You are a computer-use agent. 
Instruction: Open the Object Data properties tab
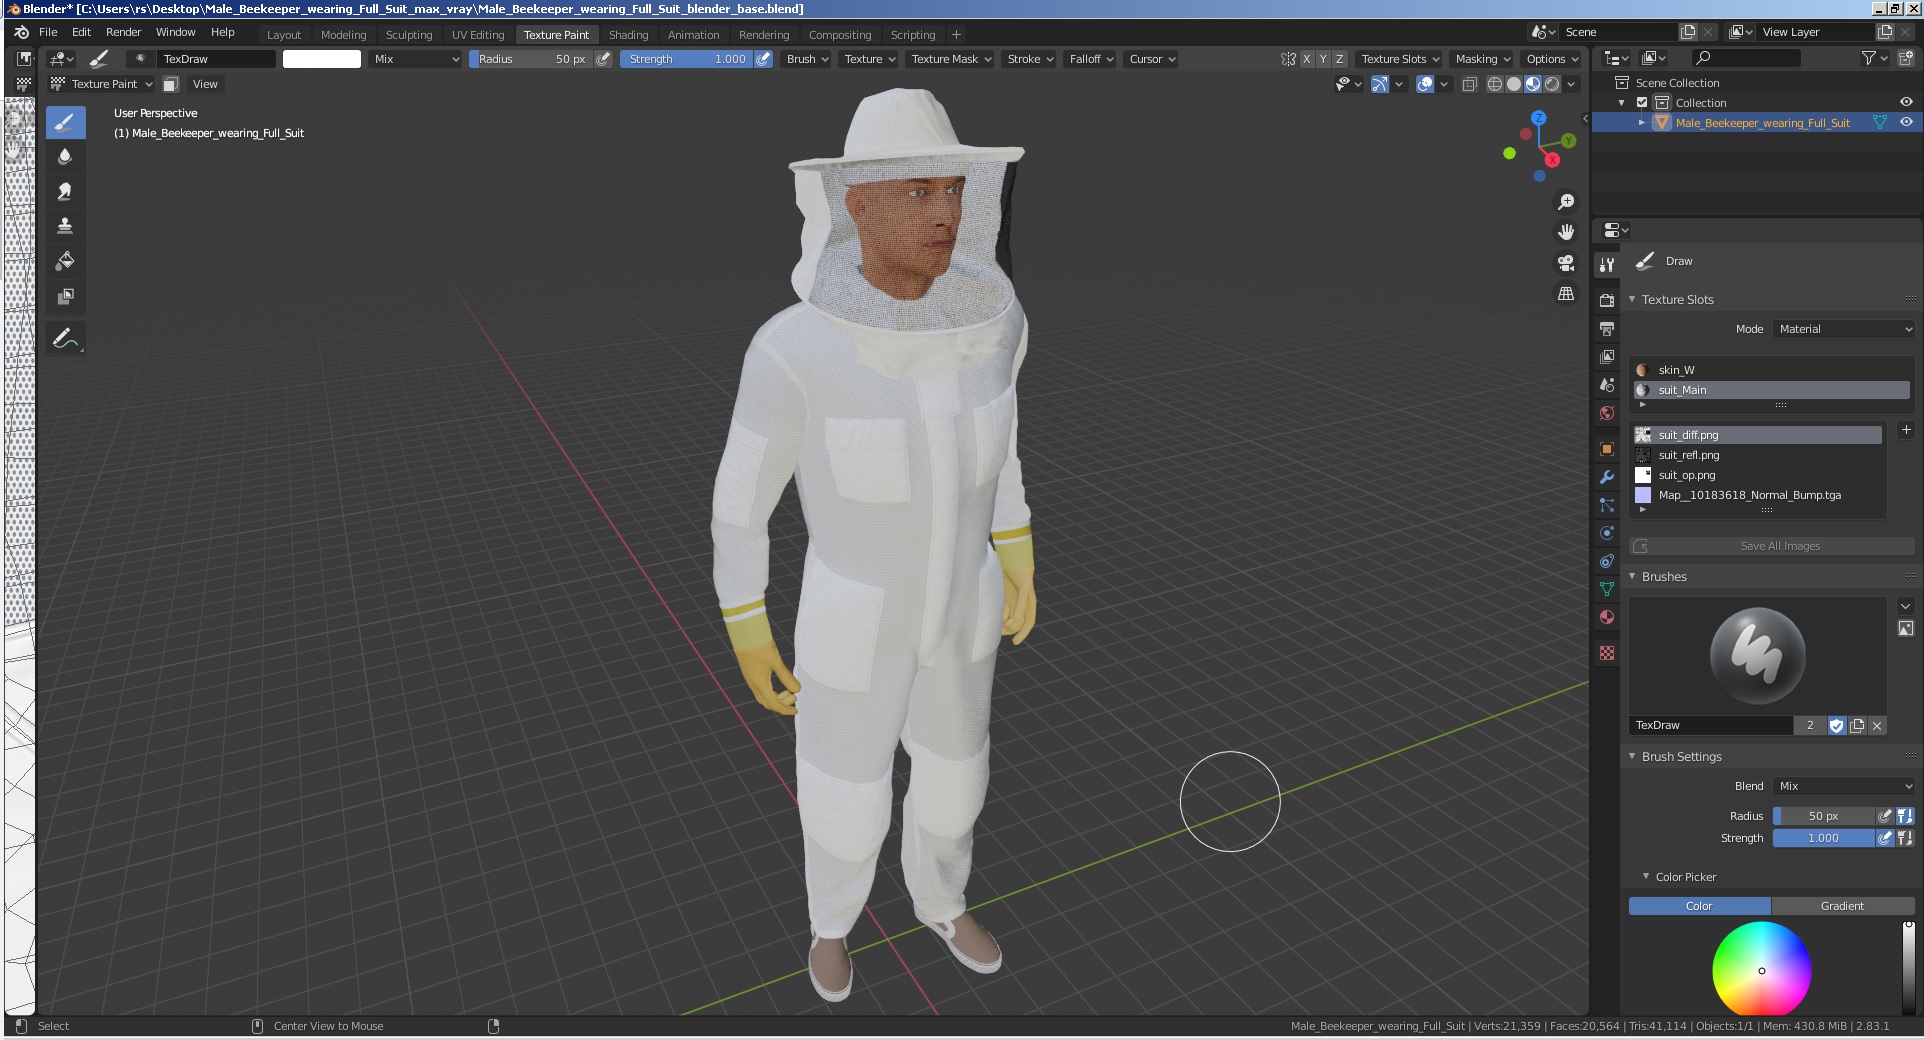pos(1607,589)
